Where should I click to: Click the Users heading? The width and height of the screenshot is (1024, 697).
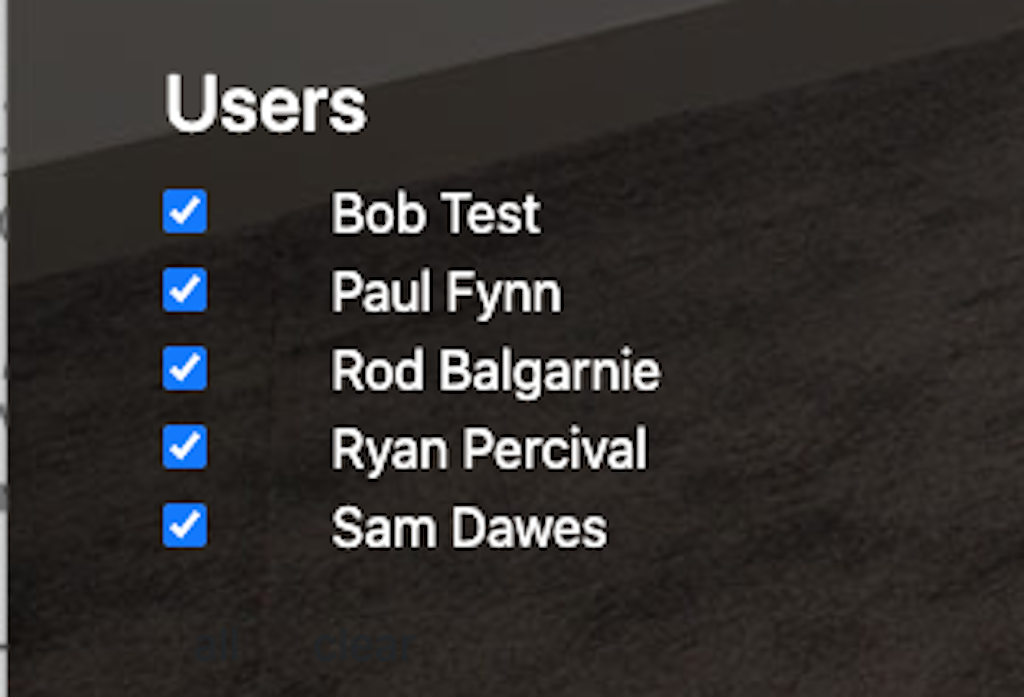(266, 103)
